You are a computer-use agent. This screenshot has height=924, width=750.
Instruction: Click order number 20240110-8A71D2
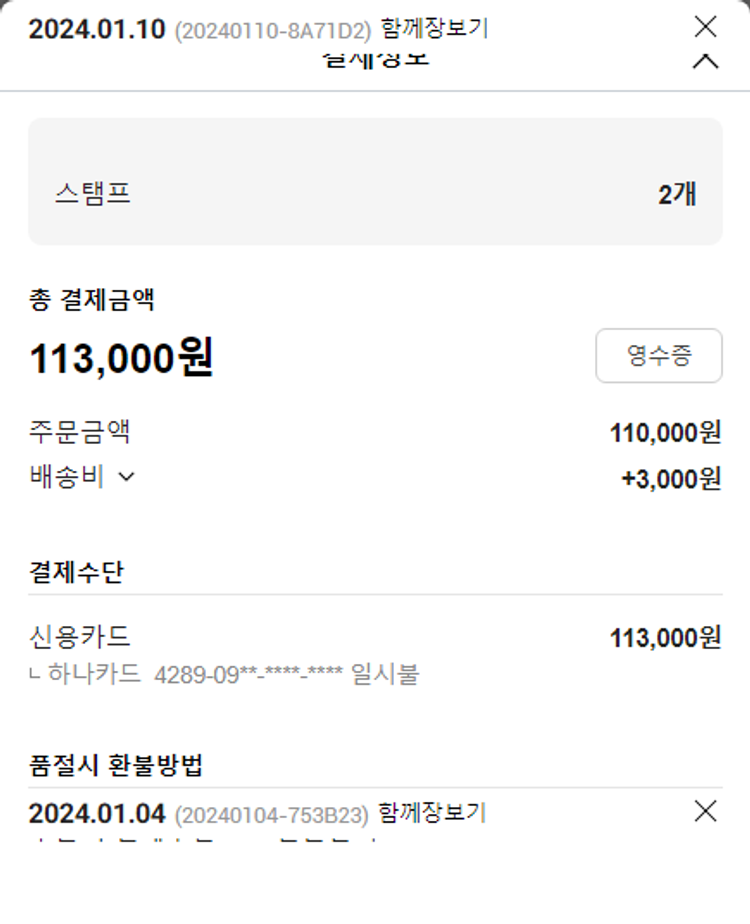(272, 30)
